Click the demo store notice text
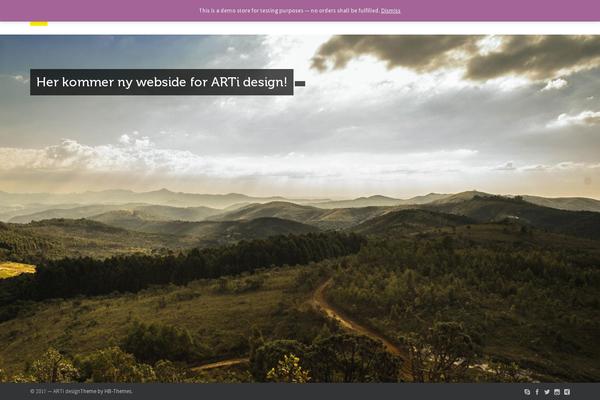Viewport: 600px width, 400px height. [x=289, y=11]
